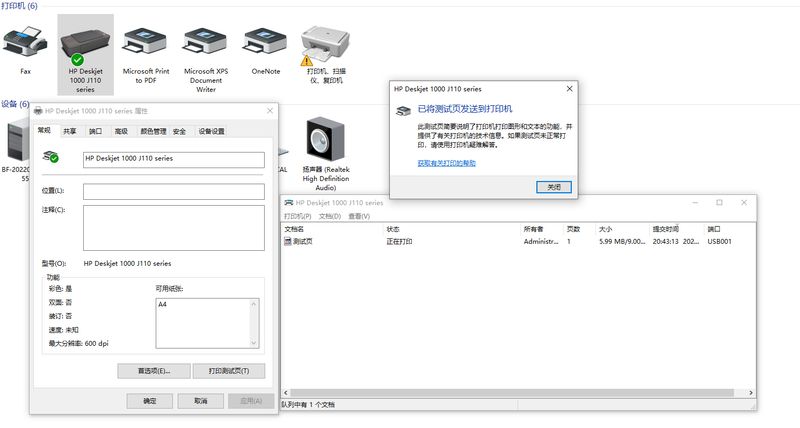Click the 打印测试页(T) button
Viewport: 800px width, 428px height.
point(228,370)
